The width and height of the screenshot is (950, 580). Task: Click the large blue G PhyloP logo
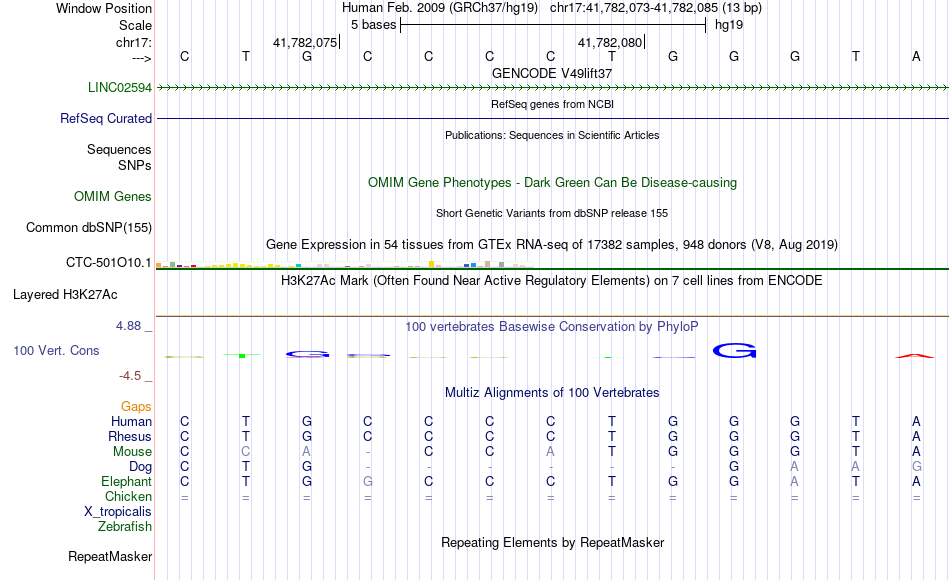point(734,350)
